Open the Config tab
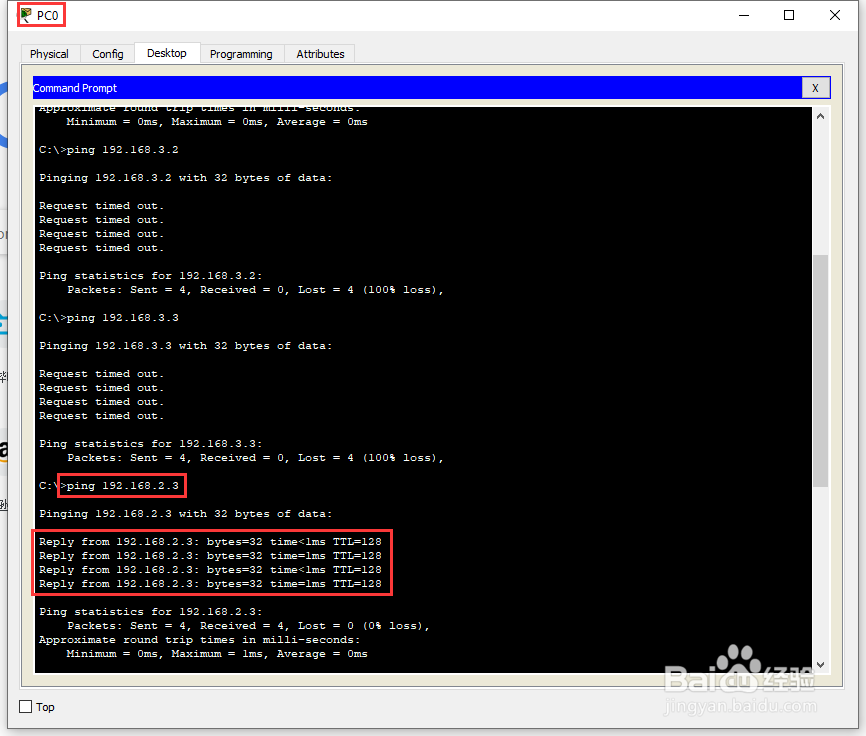The image size is (866, 736). 108,54
